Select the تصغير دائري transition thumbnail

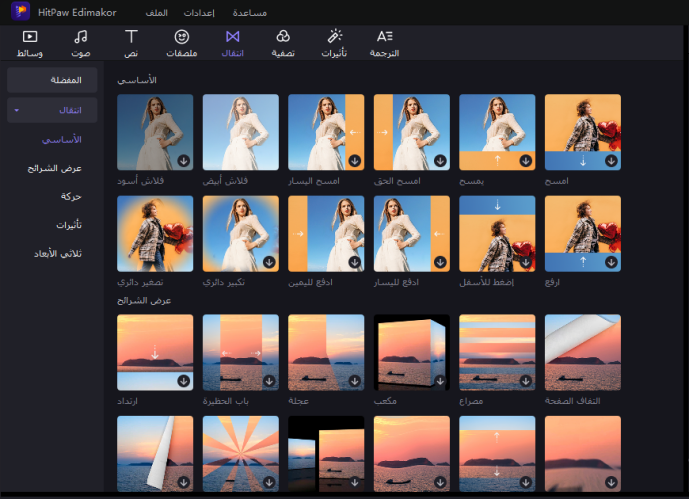coord(155,234)
